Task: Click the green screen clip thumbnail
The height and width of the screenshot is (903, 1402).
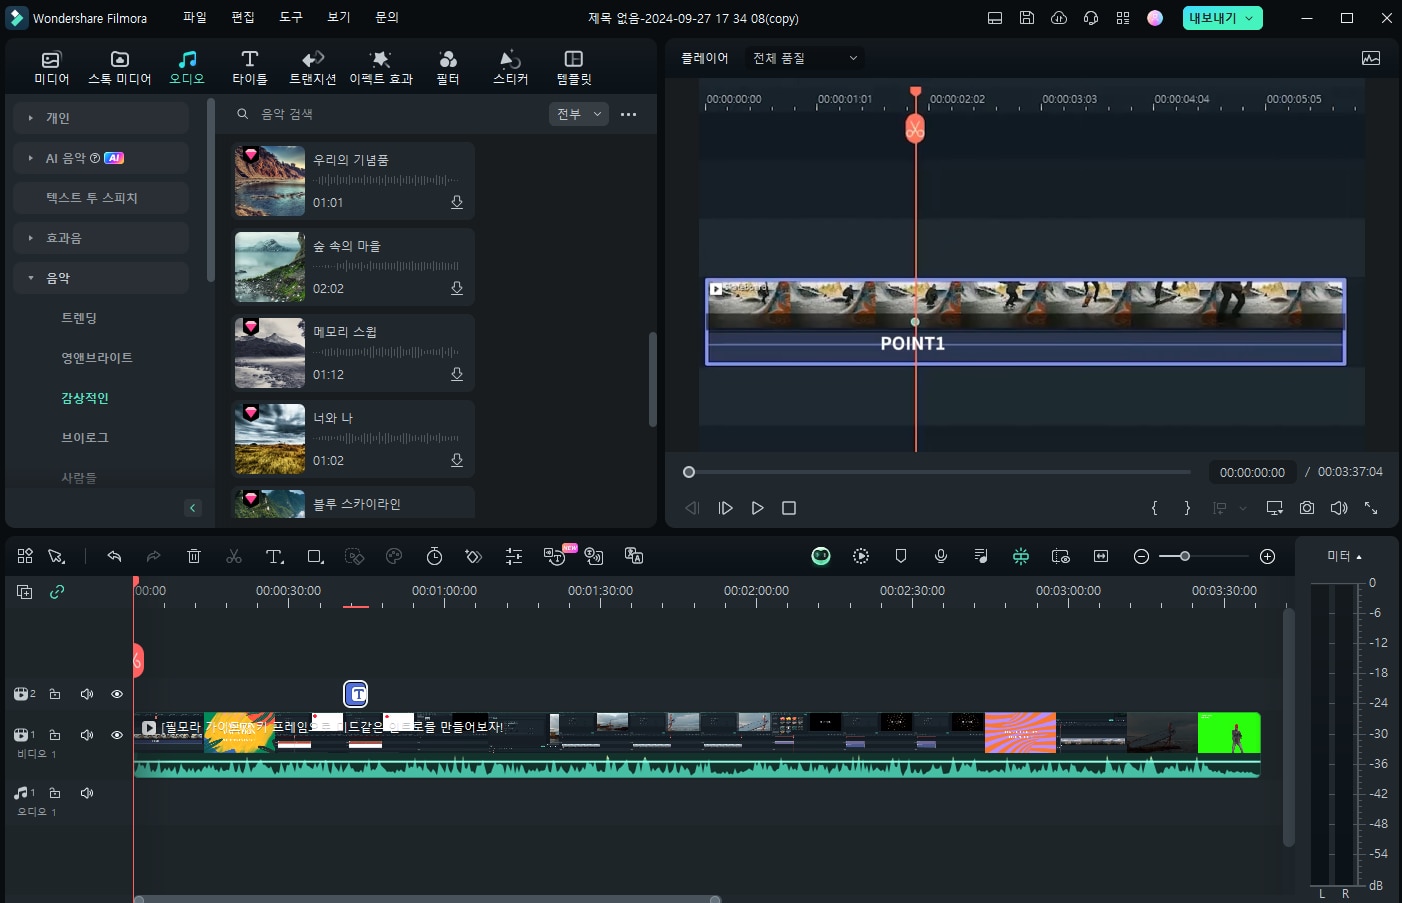Action: 1229,733
